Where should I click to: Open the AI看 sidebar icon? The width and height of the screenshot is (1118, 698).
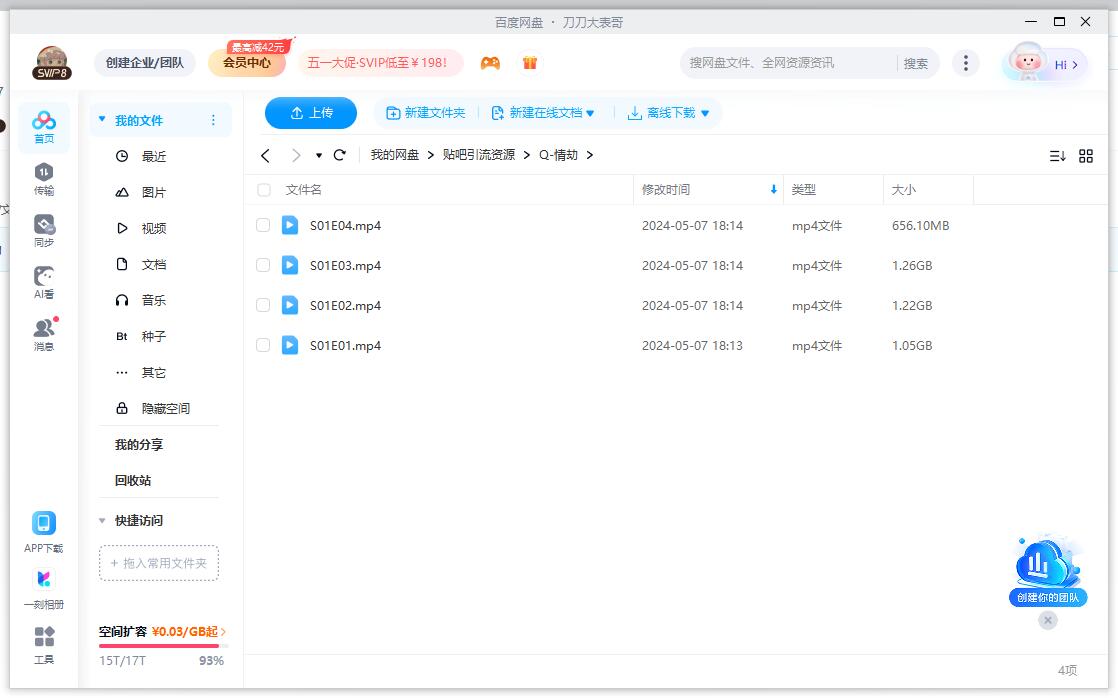(43, 278)
